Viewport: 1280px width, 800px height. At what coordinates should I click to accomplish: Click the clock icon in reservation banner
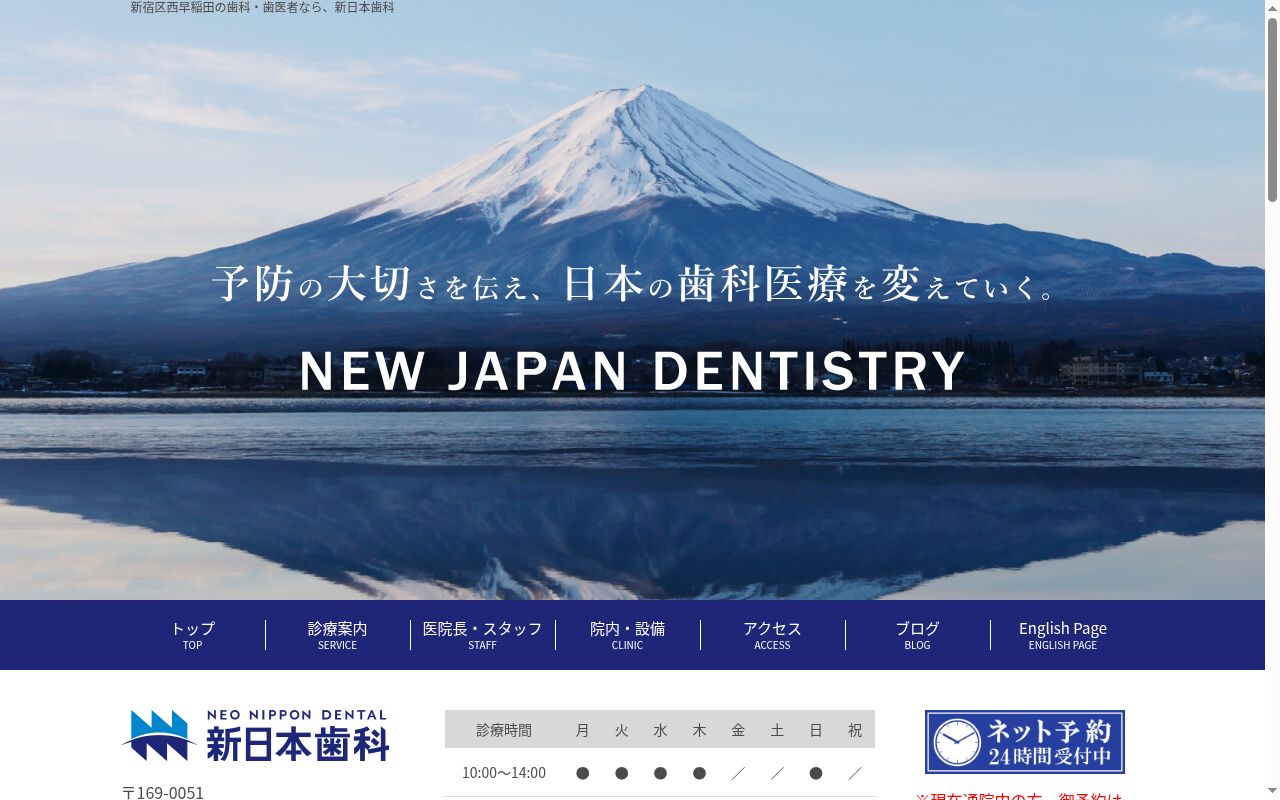coord(957,742)
